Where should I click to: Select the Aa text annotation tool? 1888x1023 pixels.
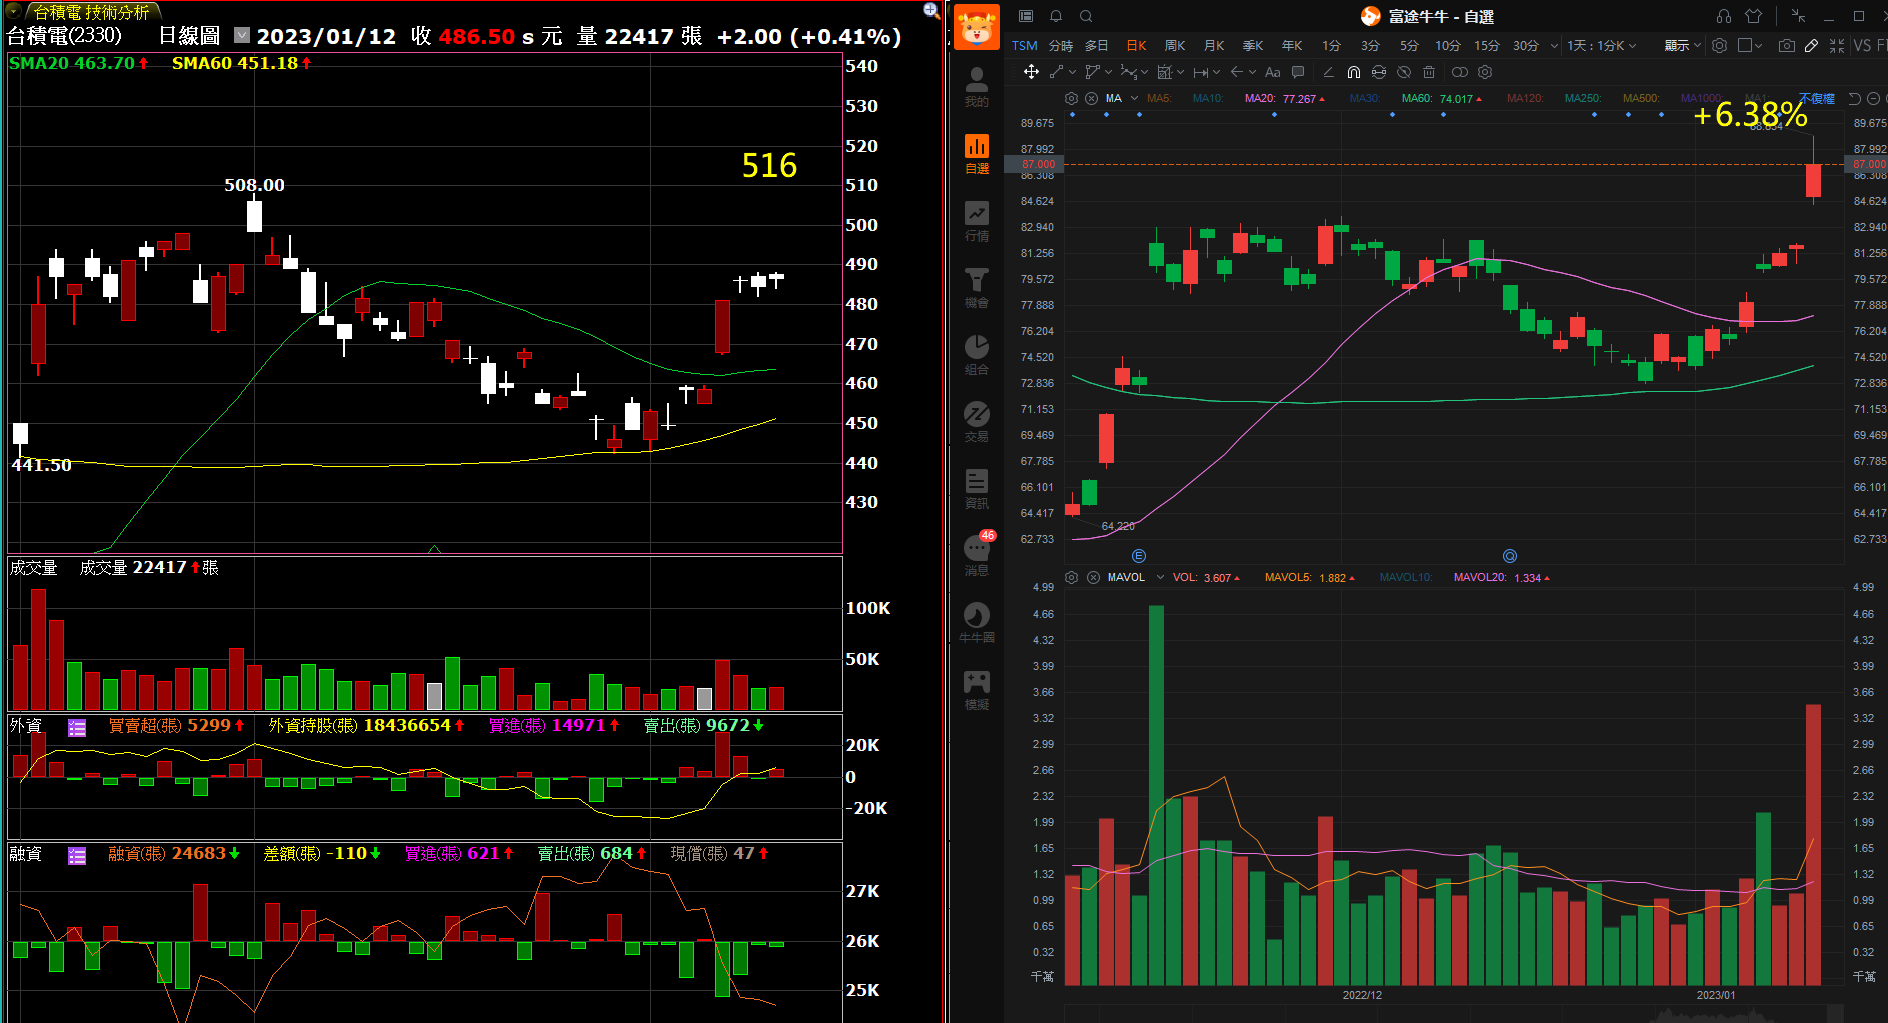click(x=1272, y=72)
